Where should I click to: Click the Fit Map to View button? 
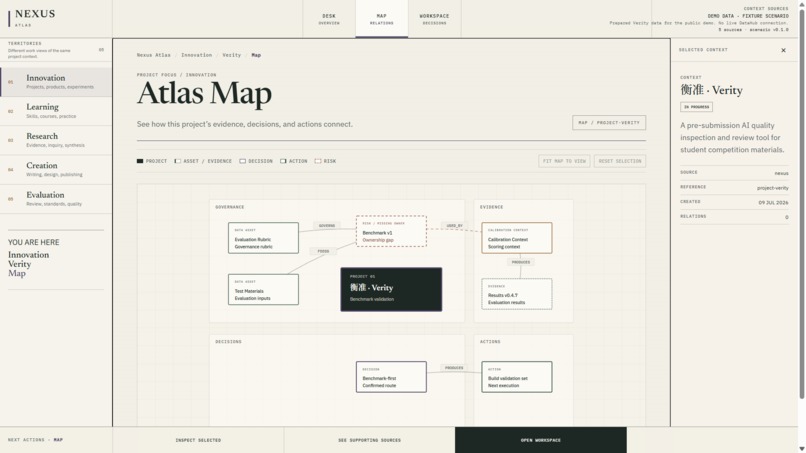(564, 161)
